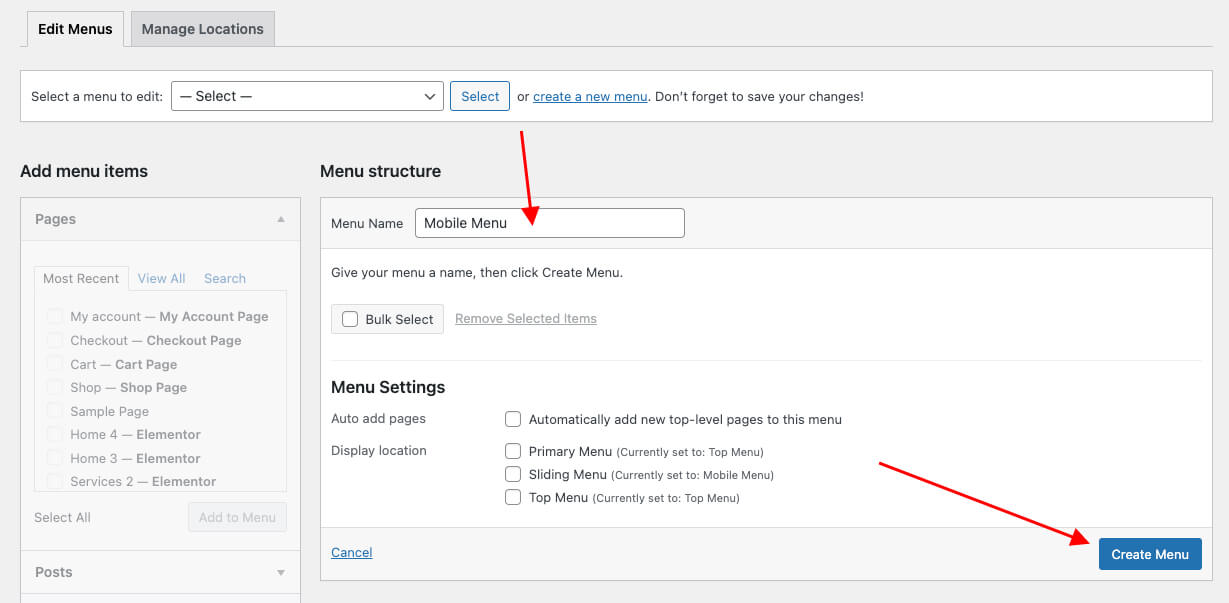
Task: Follow the 'create a new menu' link
Action: tap(590, 97)
